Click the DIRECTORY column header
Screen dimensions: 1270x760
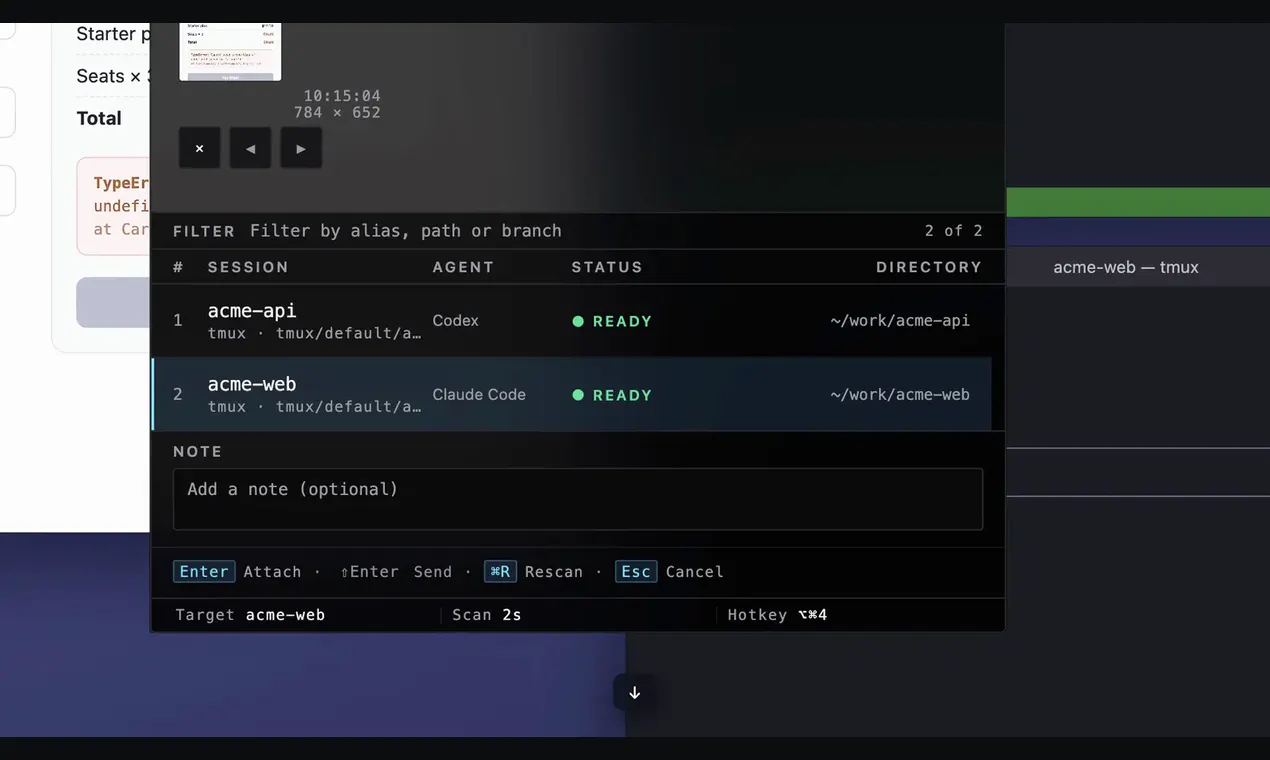pos(929,267)
